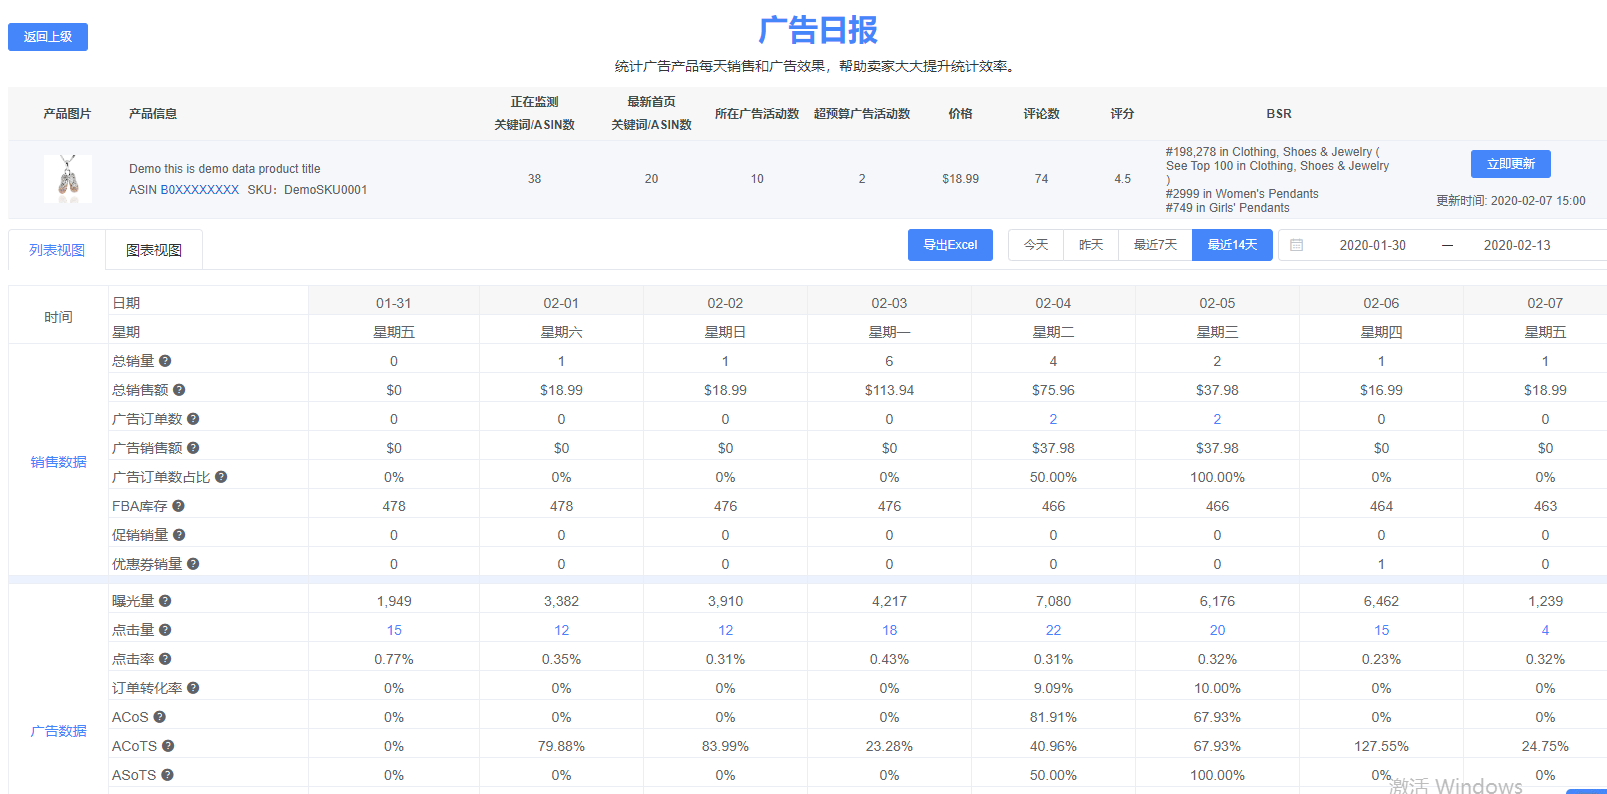Click the 超预算广告活动数 column header
1607x794 pixels.
tap(862, 114)
